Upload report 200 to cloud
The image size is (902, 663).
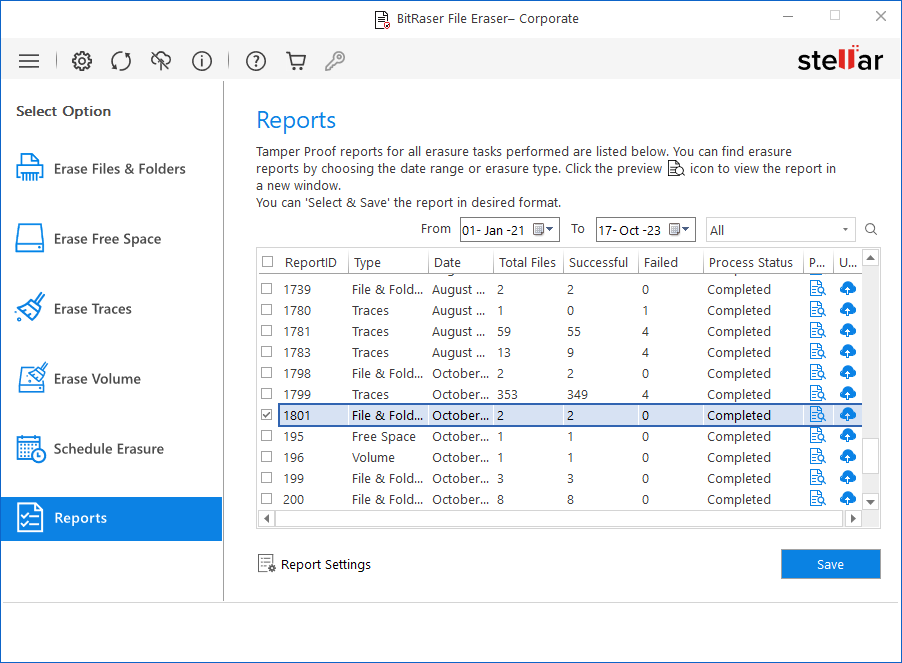pyautogui.click(x=847, y=499)
